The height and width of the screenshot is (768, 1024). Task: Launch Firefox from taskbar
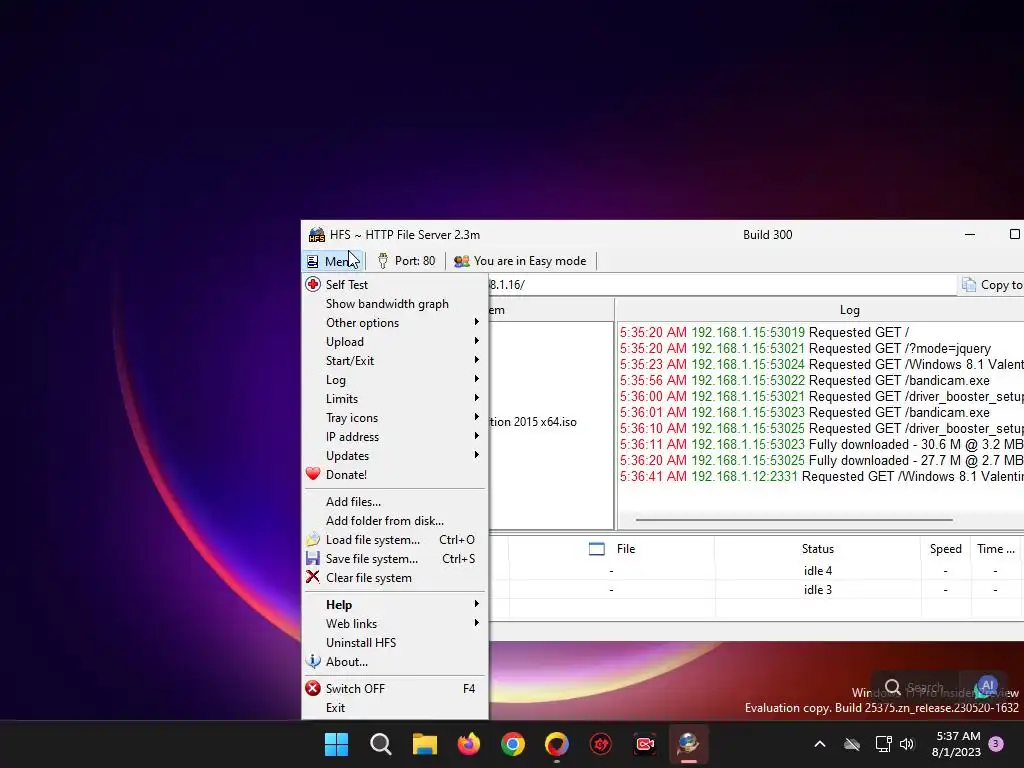coord(468,744)
